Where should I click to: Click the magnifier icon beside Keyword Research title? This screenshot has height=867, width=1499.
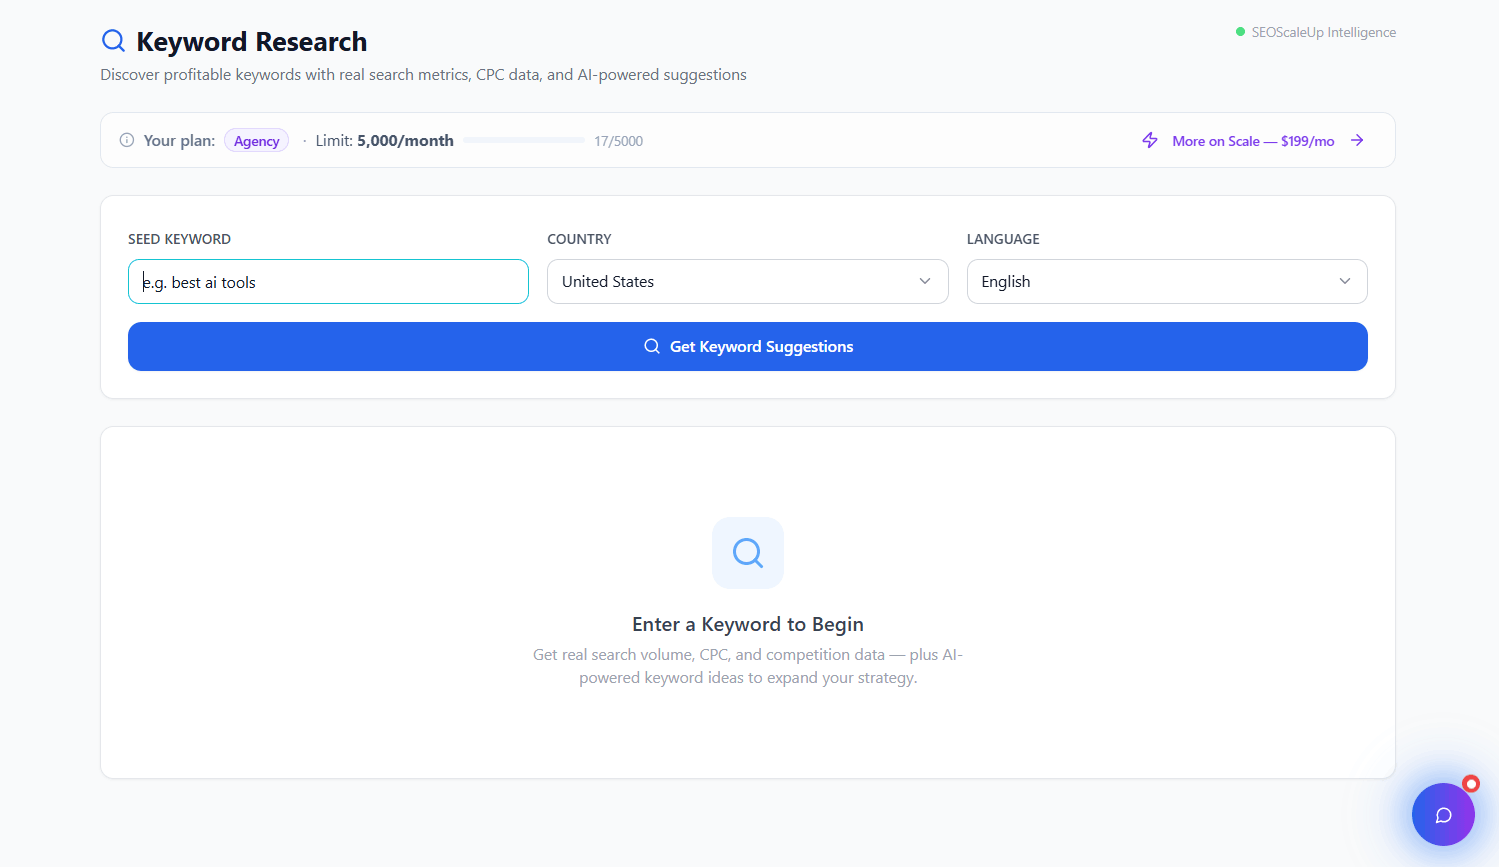[x=113, y=40]
